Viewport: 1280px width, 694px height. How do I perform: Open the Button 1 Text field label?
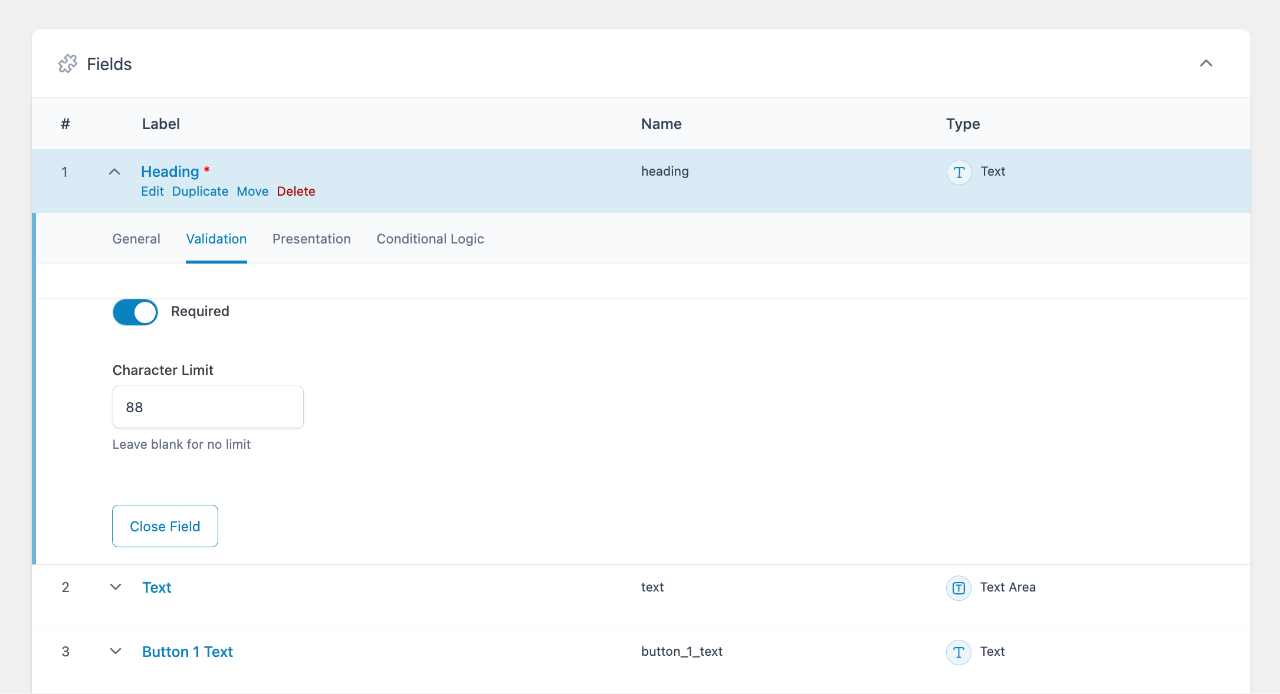pyautogui.click(x=187, y=652)
